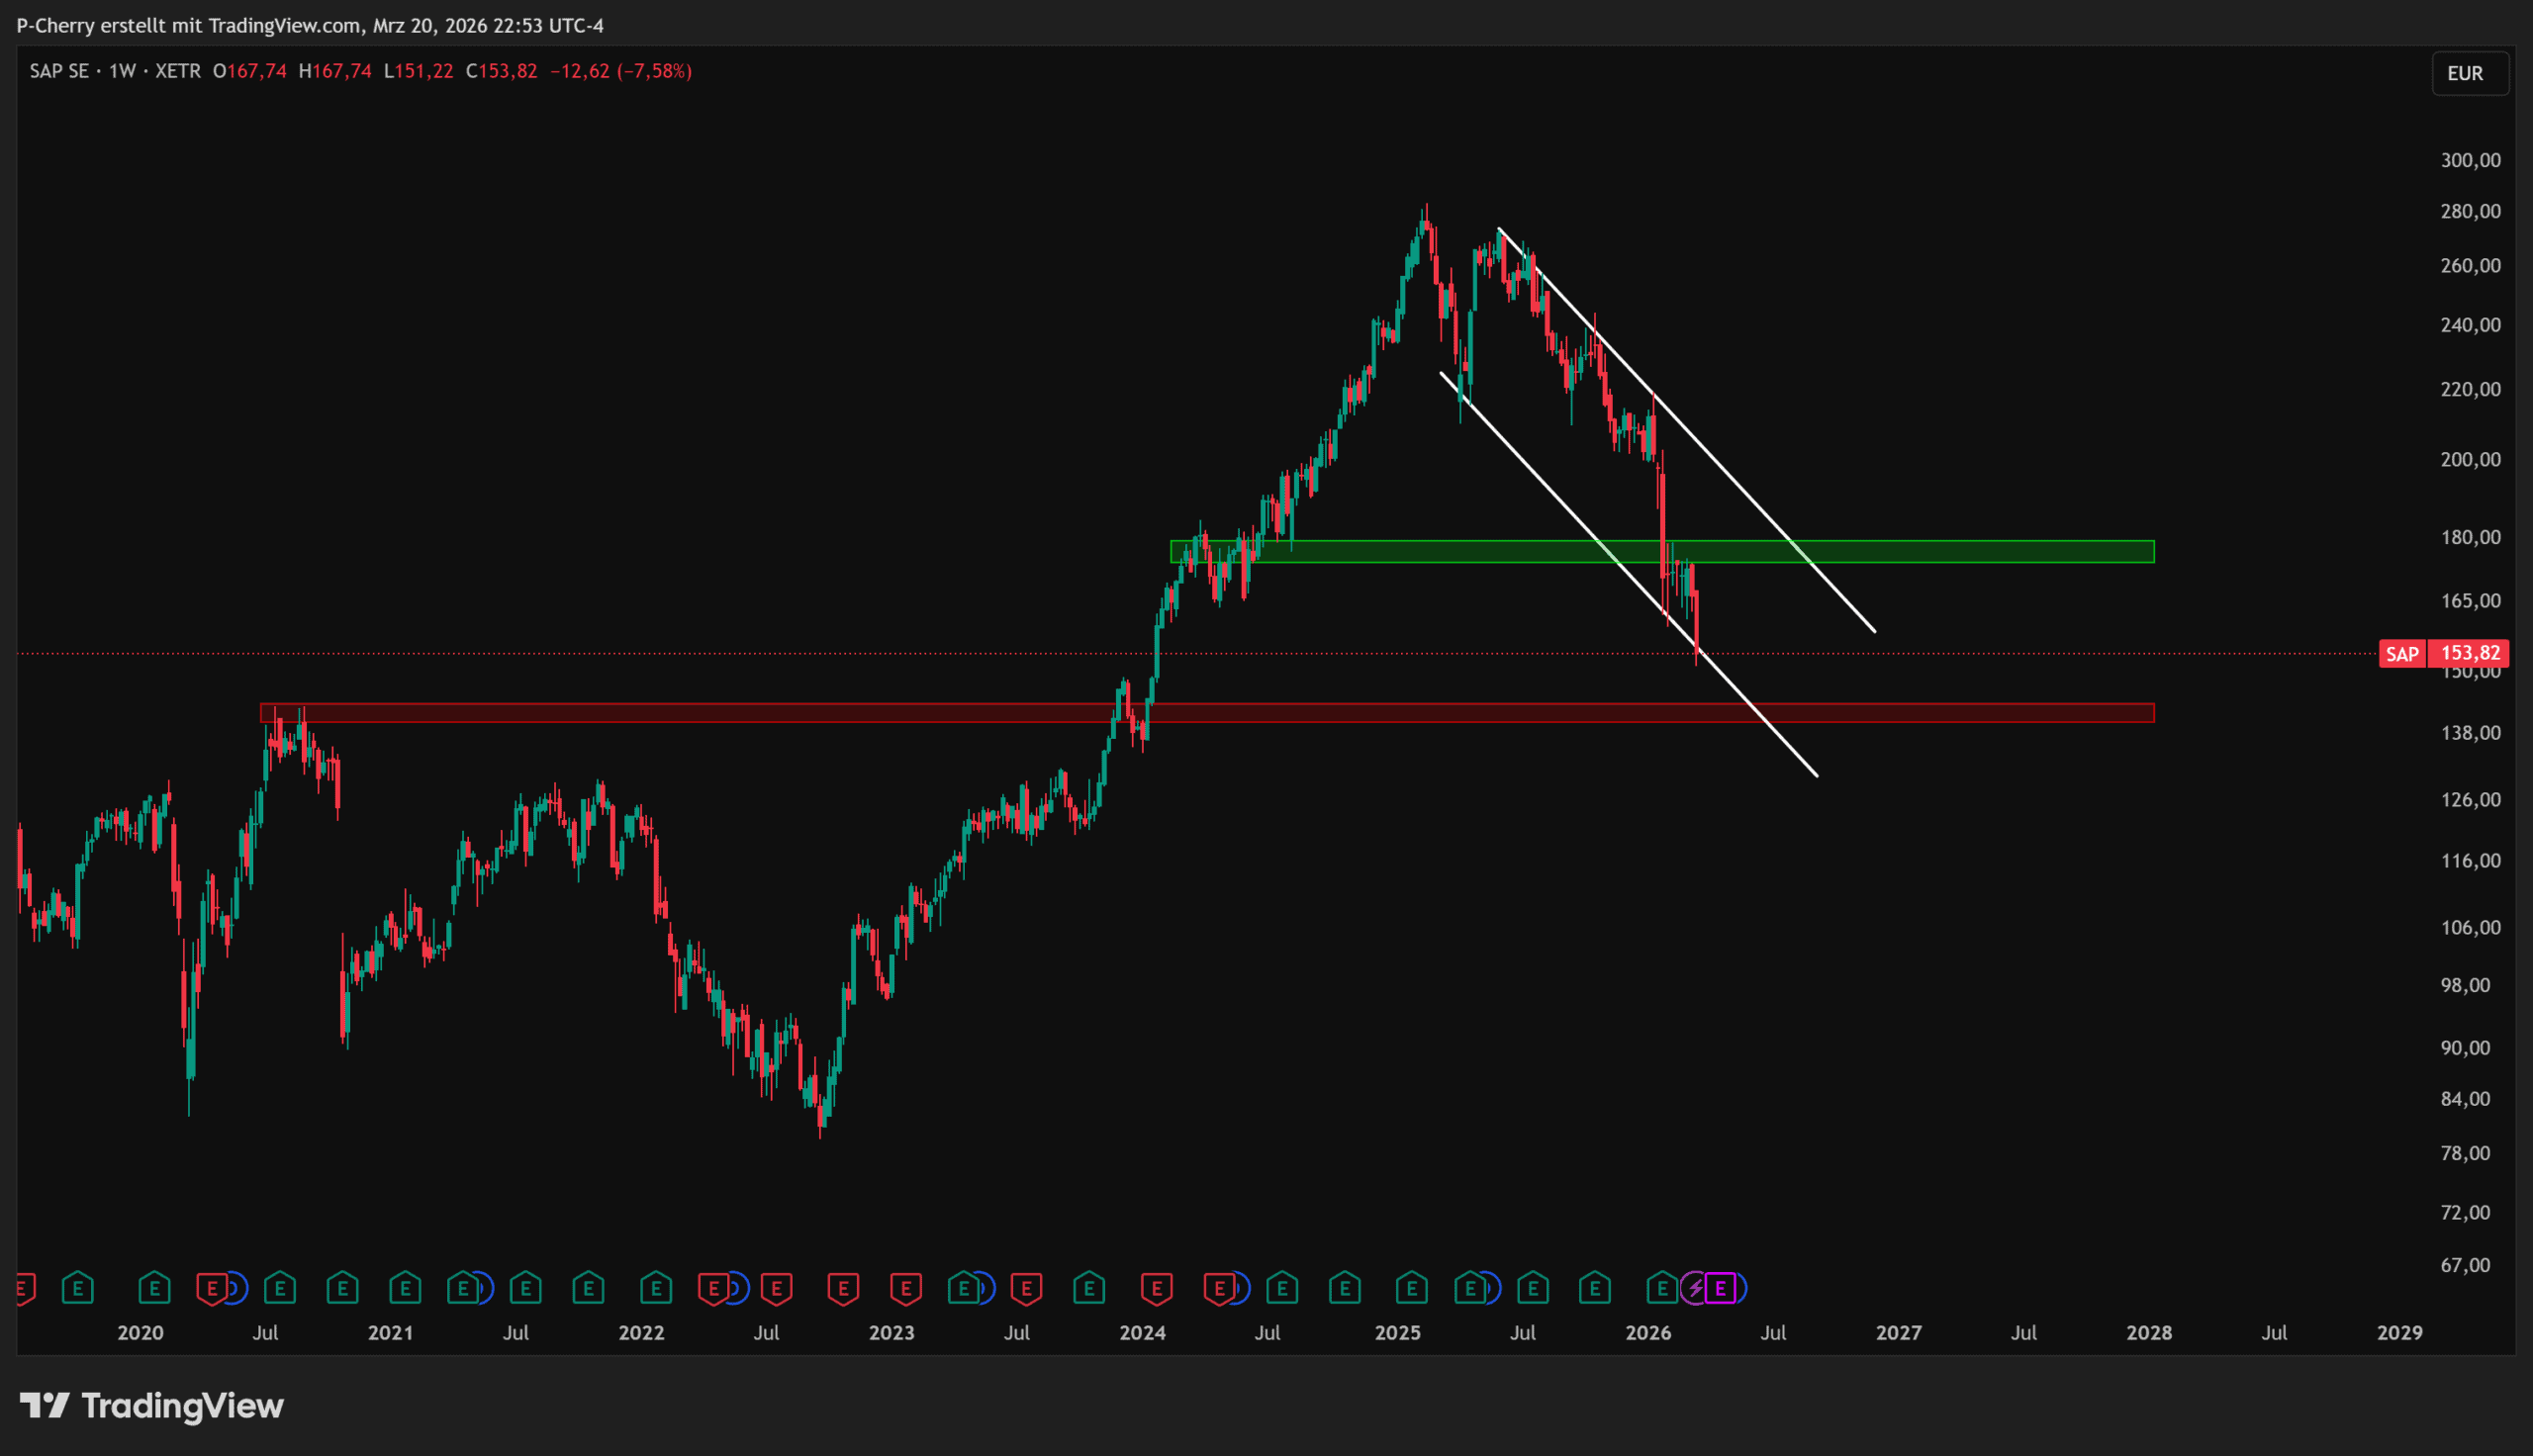Click the magenta upcoming earnings E marker
The image size is (2533, 1456).
point(1720,1288)
